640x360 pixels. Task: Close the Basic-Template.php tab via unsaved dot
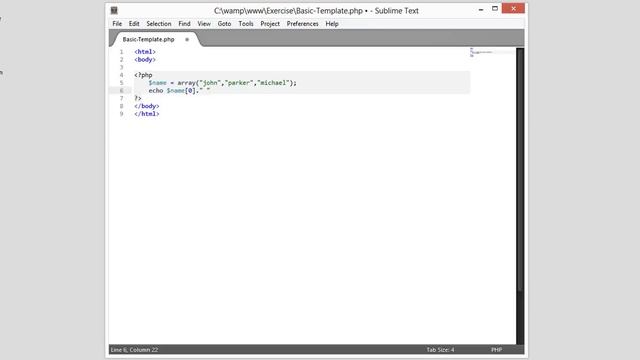pos(187,40)
